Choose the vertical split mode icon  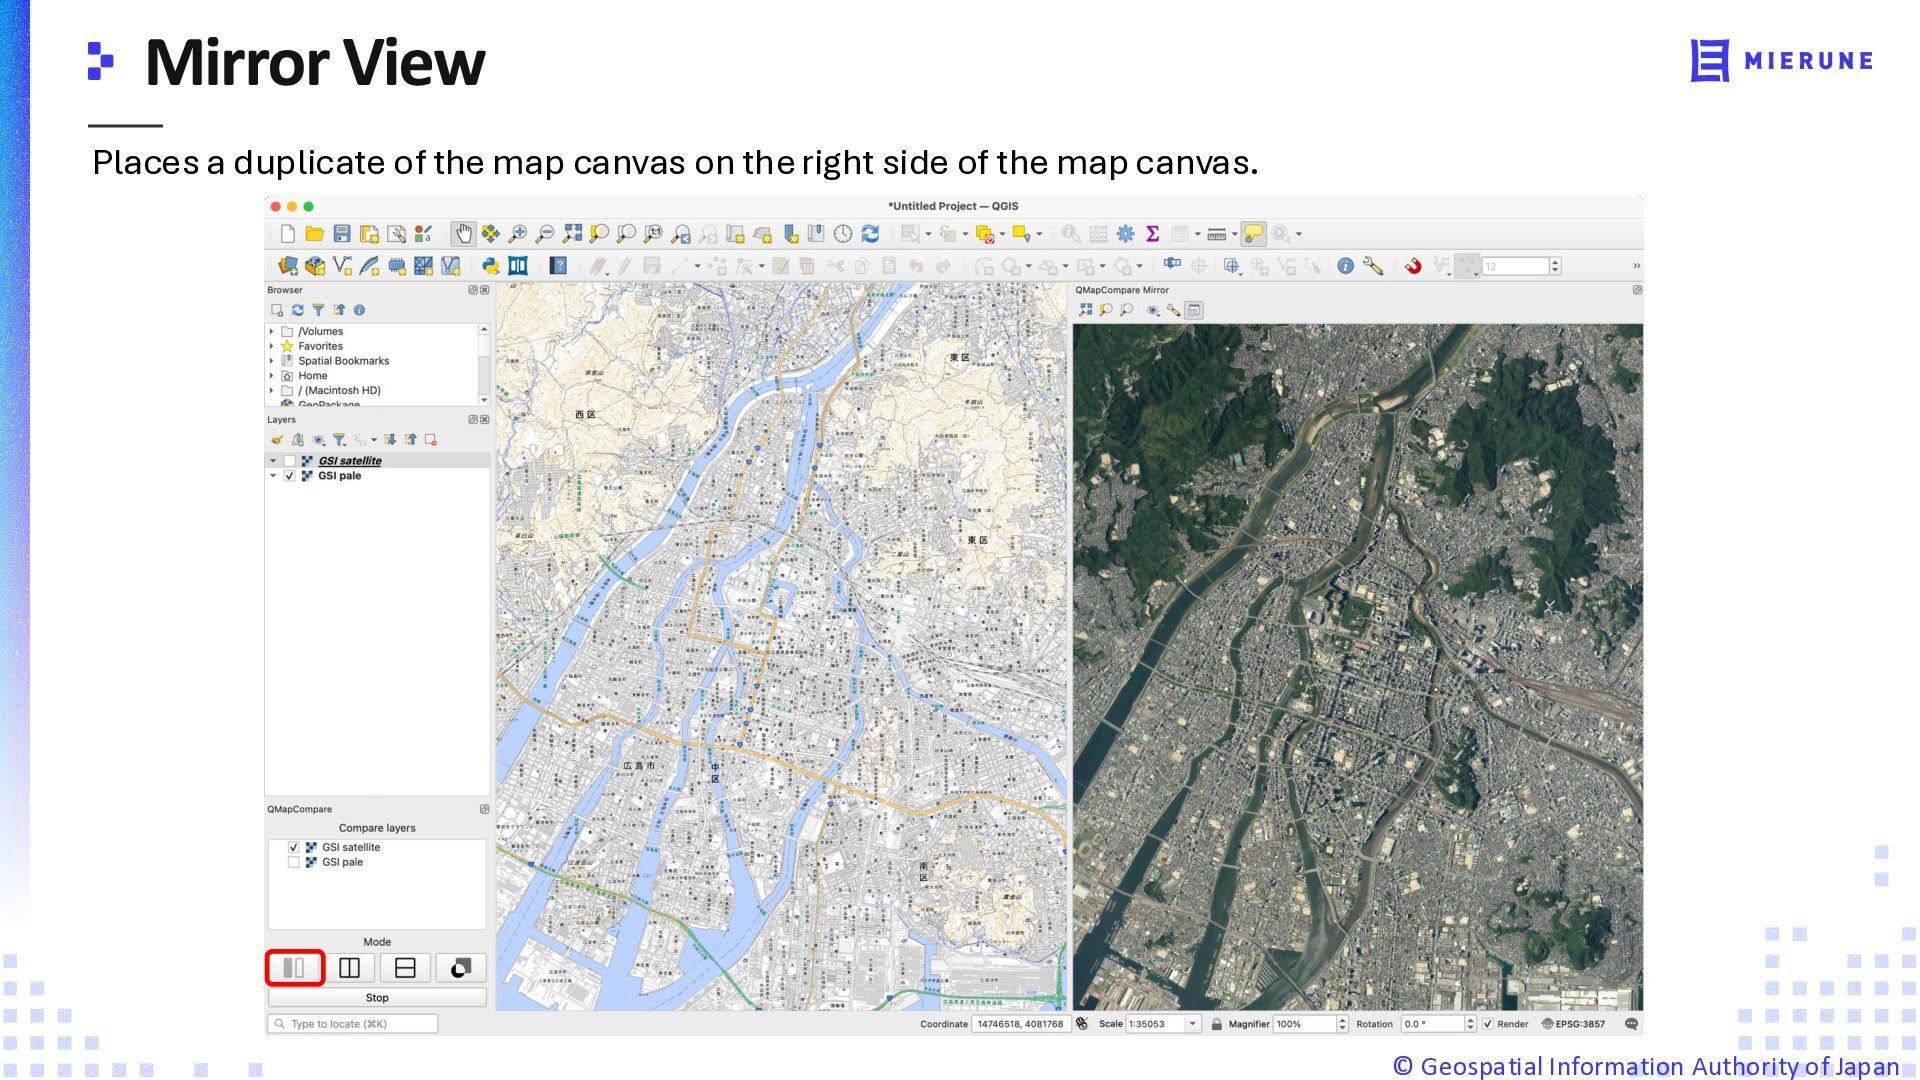[x=349, y=968]
